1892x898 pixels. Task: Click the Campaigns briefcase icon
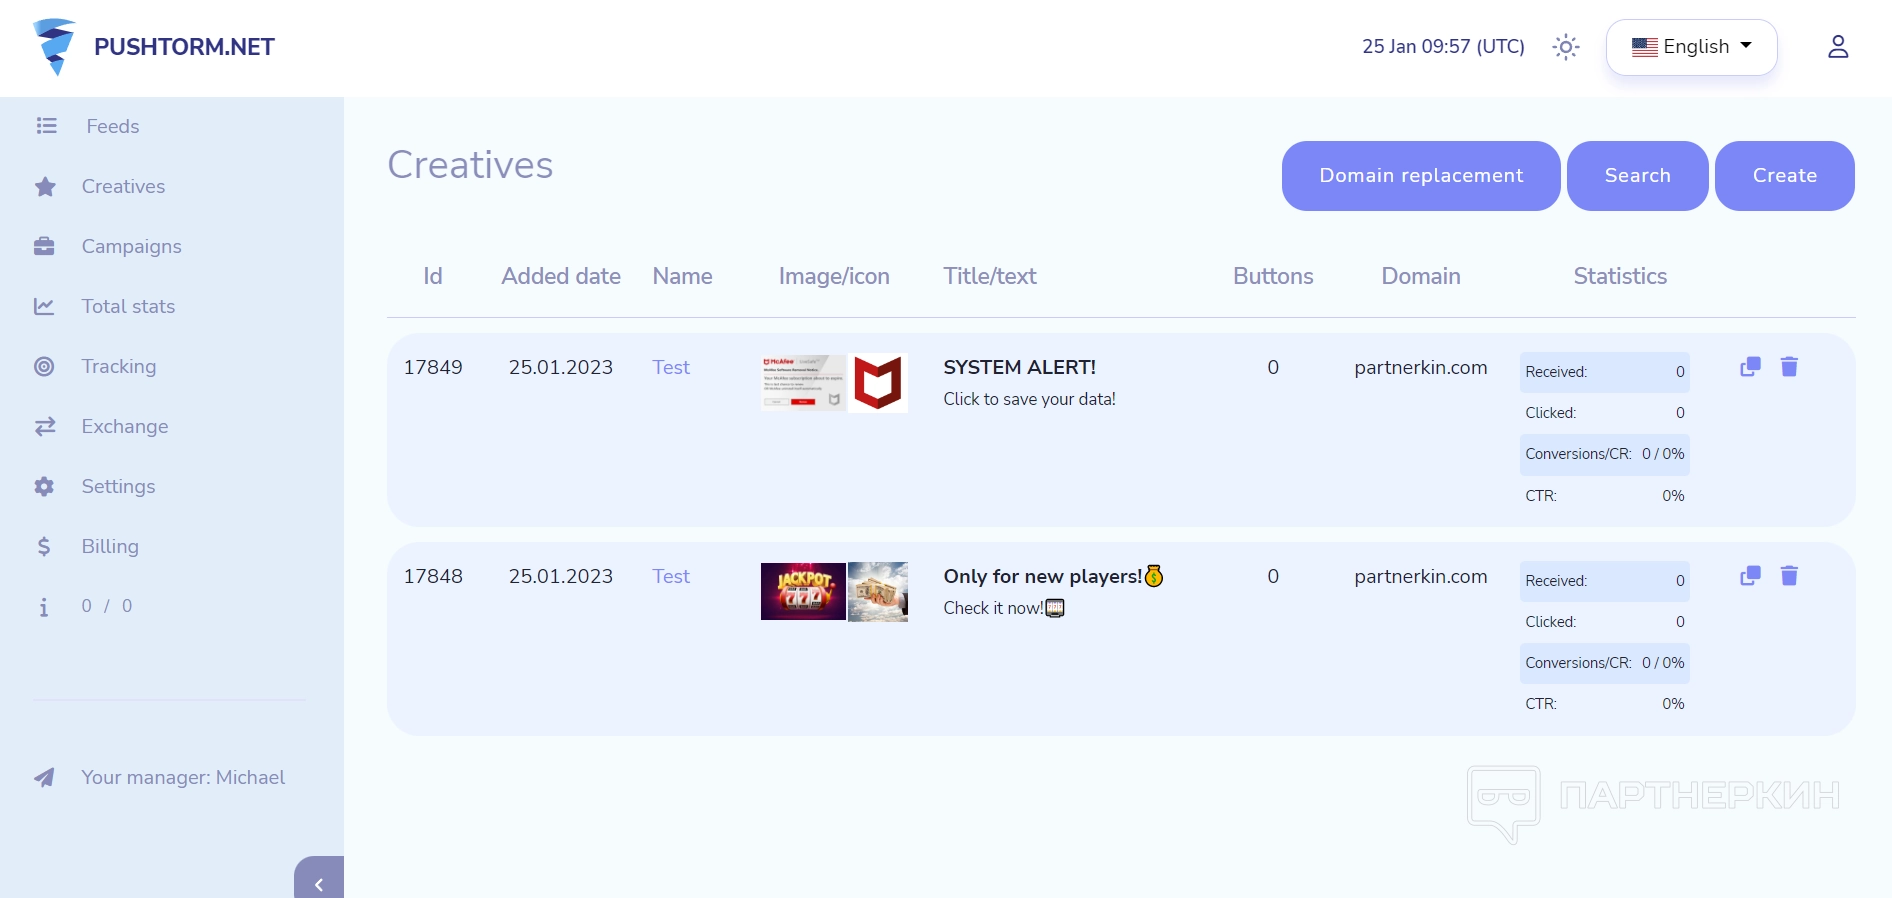click(x=44, y=246)
